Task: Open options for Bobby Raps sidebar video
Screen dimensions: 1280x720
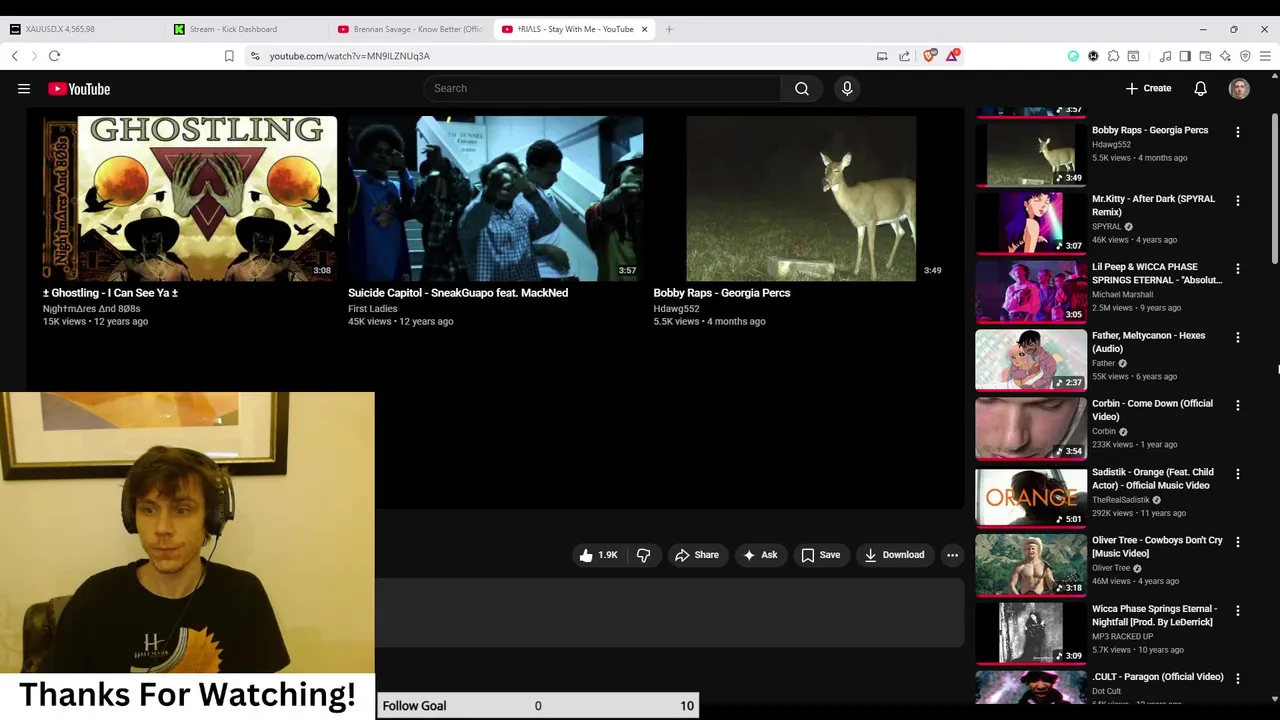Action: (x=1237, y=132)
